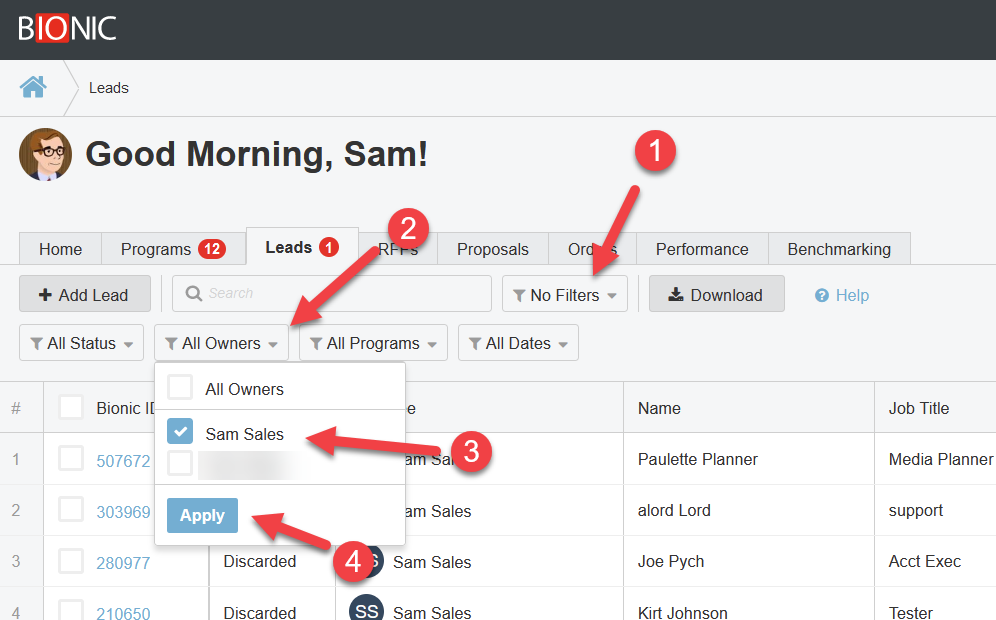Click the Help question mark icon
The height and width of the screenshot is (620, 996).
(x=822, y=295)
